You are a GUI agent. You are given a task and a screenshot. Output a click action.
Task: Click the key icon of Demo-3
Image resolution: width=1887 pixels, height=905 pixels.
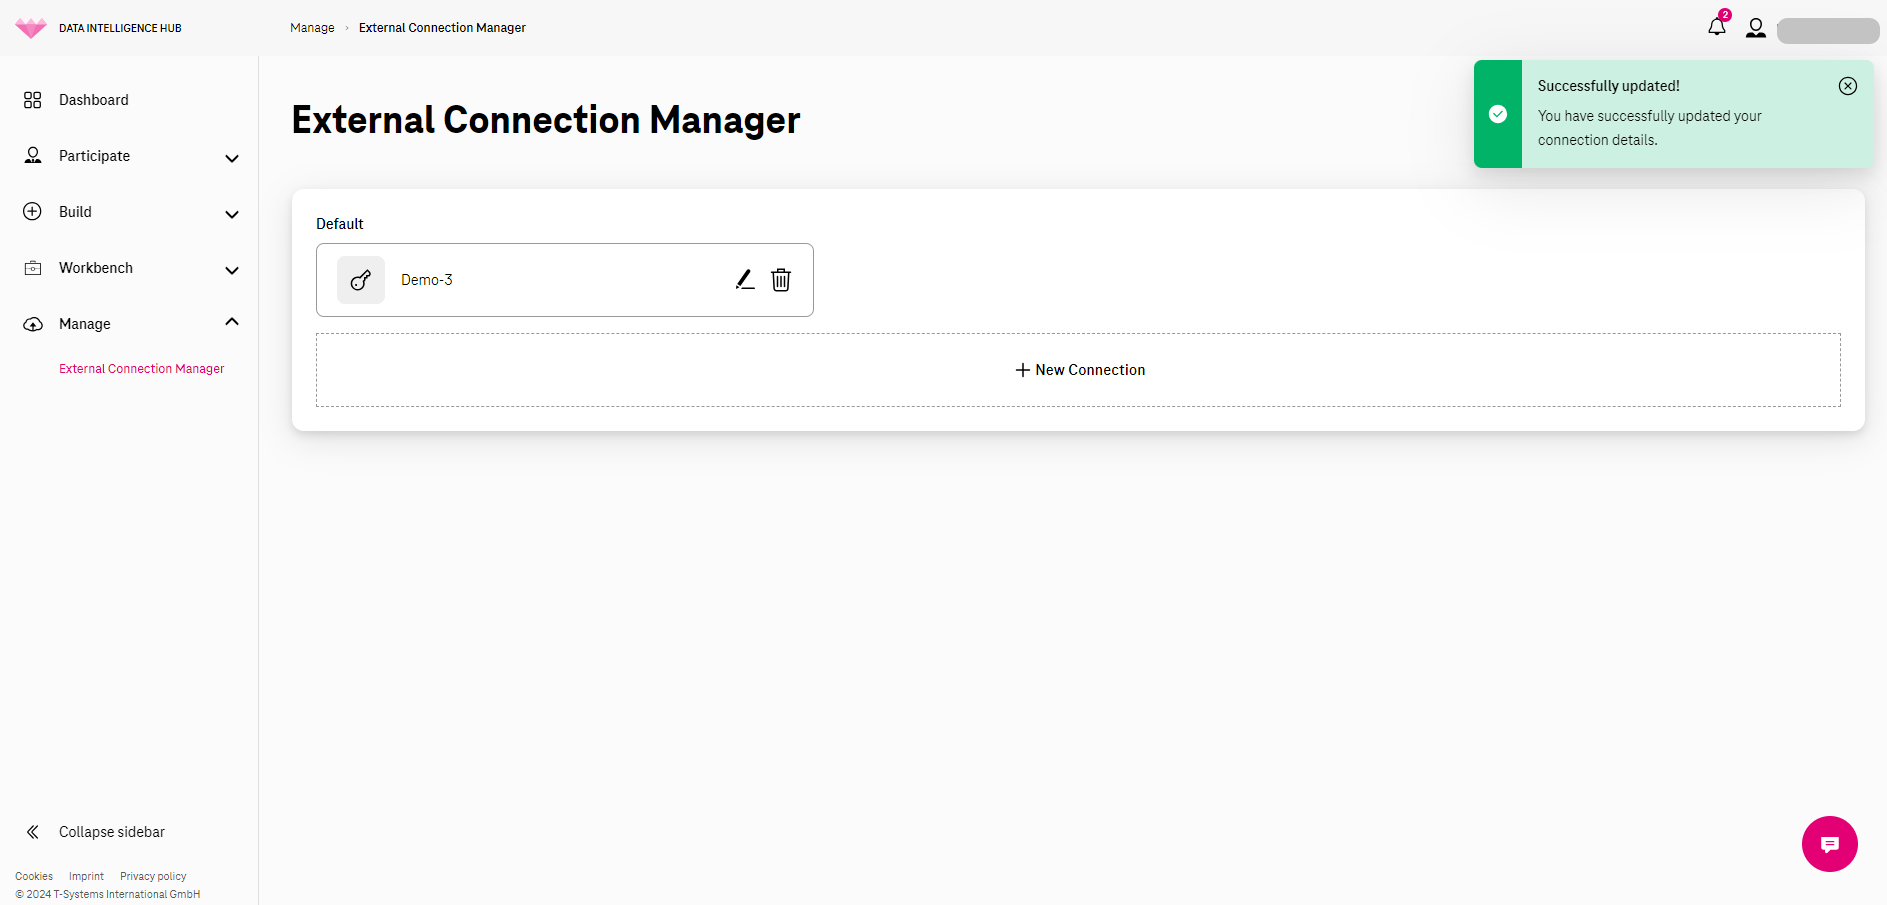pos(361,280)
